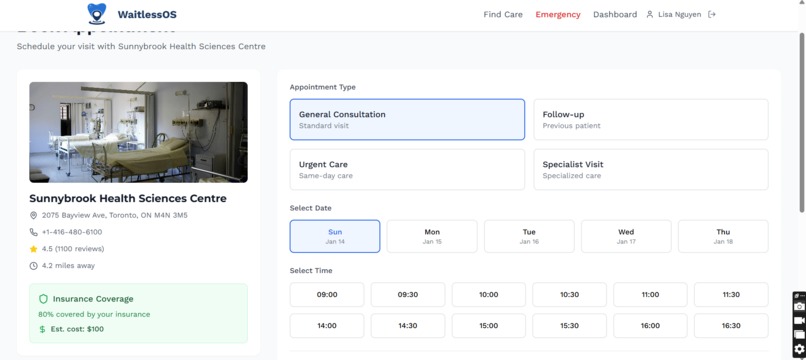Select Sun Jan 14 date
Viewport: 806px width, 360px height.
pos(335,236)
